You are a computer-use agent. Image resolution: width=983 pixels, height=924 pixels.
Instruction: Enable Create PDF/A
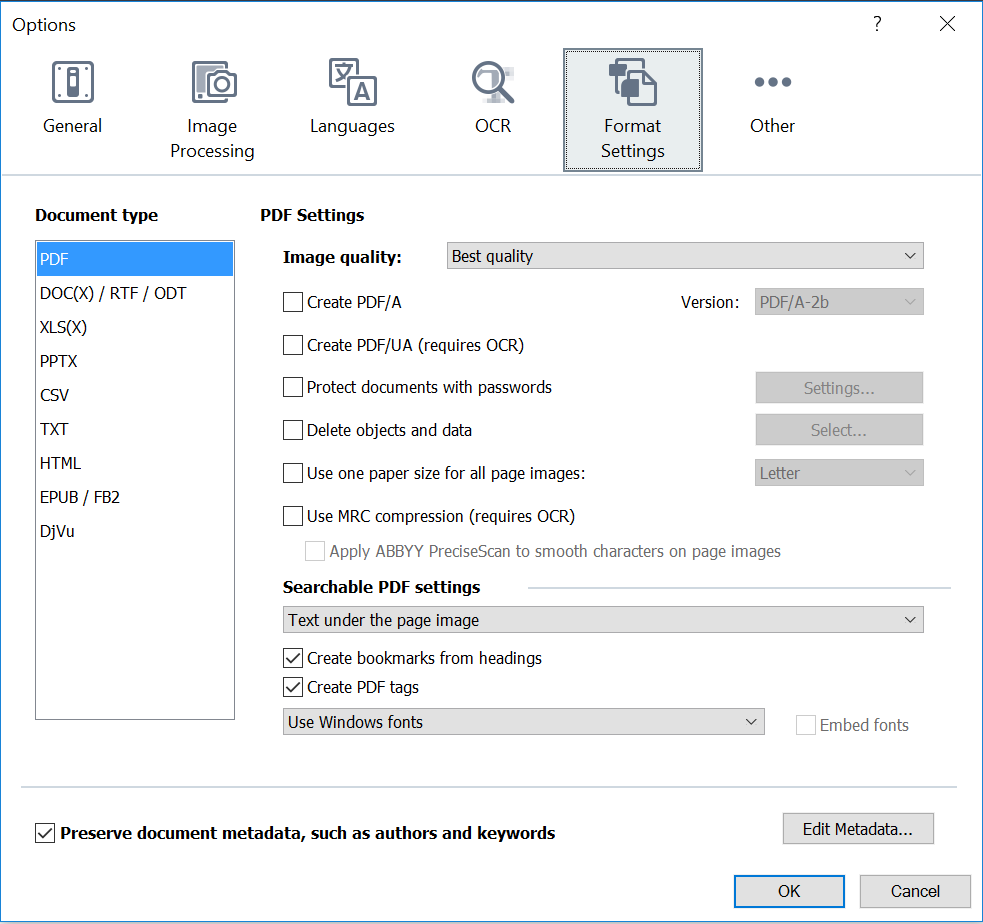click(x=293, y=301)
